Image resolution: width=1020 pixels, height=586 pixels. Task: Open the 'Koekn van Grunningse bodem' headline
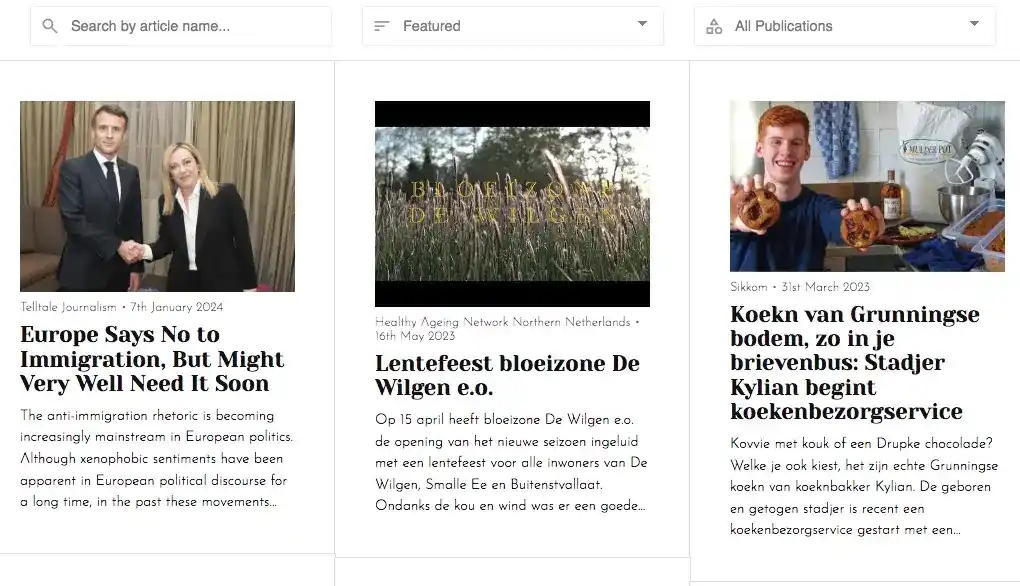tap(855, 364)
